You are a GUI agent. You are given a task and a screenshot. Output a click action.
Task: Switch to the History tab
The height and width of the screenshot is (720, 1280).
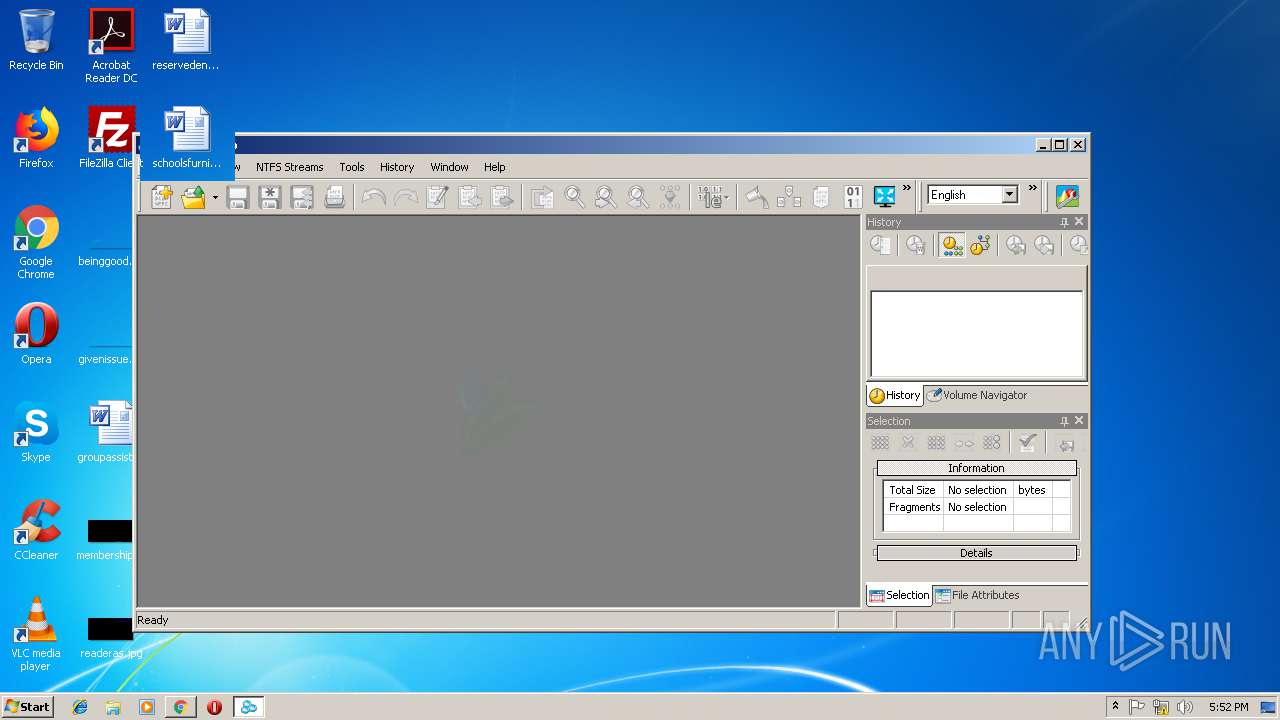(x=895, y=395)
